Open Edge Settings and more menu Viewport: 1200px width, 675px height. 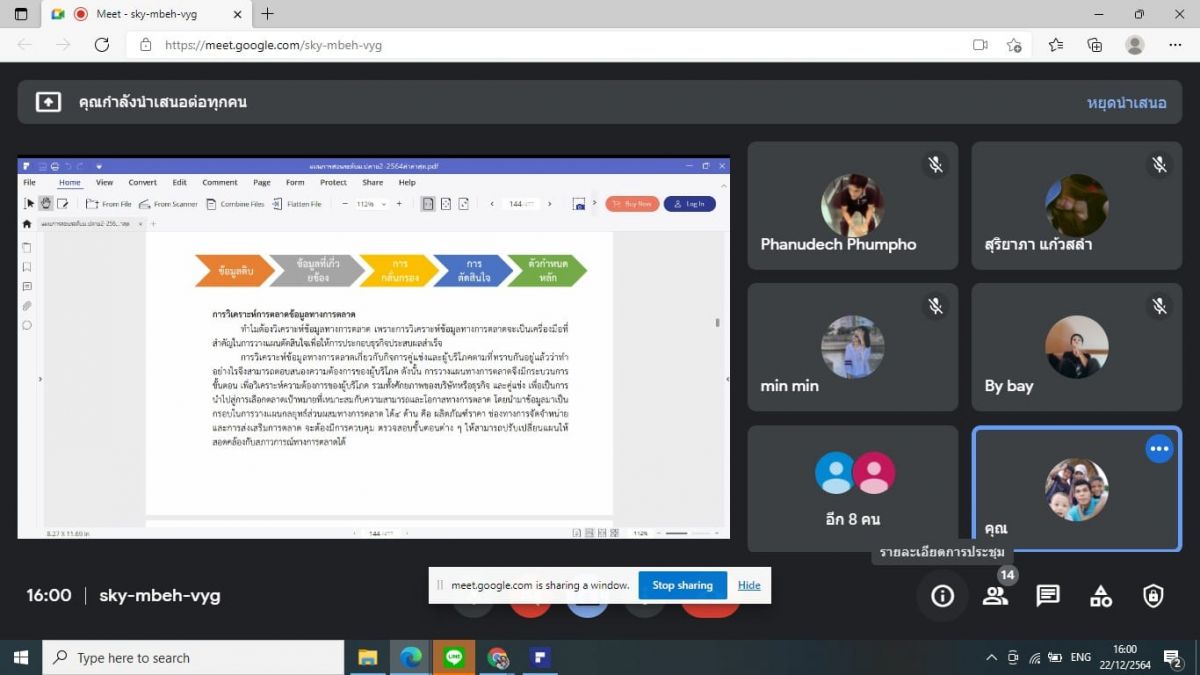pyautogui.click(x=1175, y=45)
